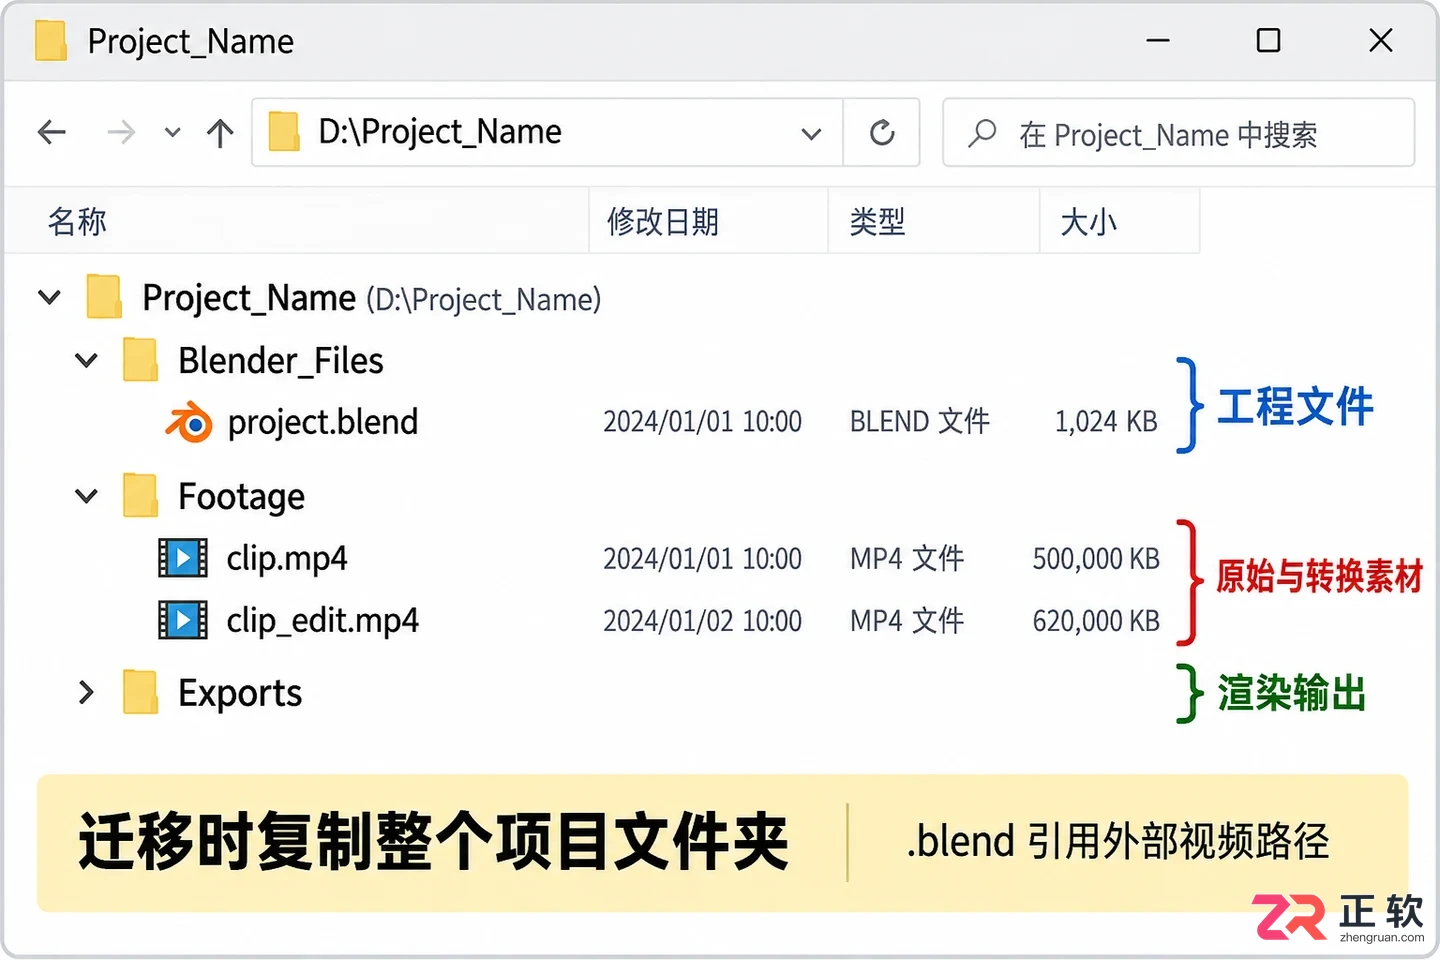Click the Blender_Files folder icon

[x=141, y=360]
